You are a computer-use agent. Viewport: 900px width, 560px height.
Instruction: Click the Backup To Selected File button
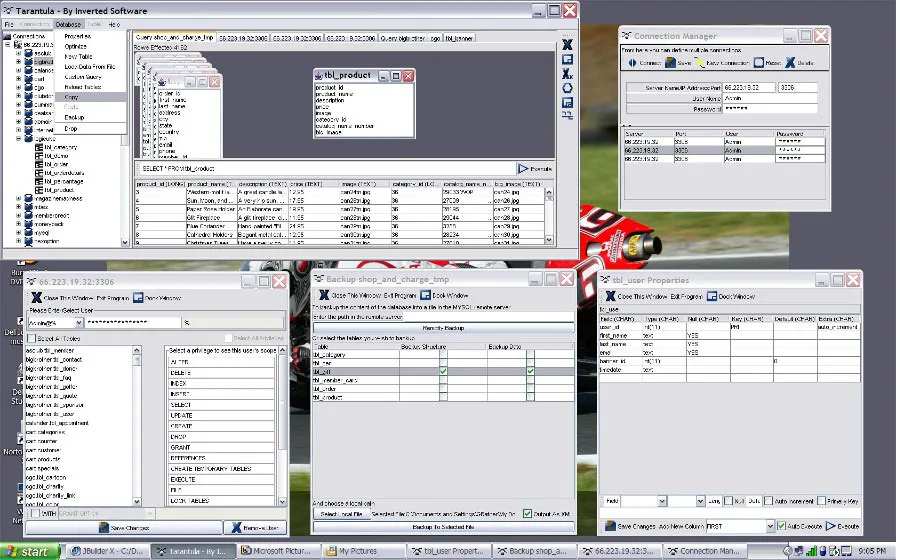tap(442, 526)
